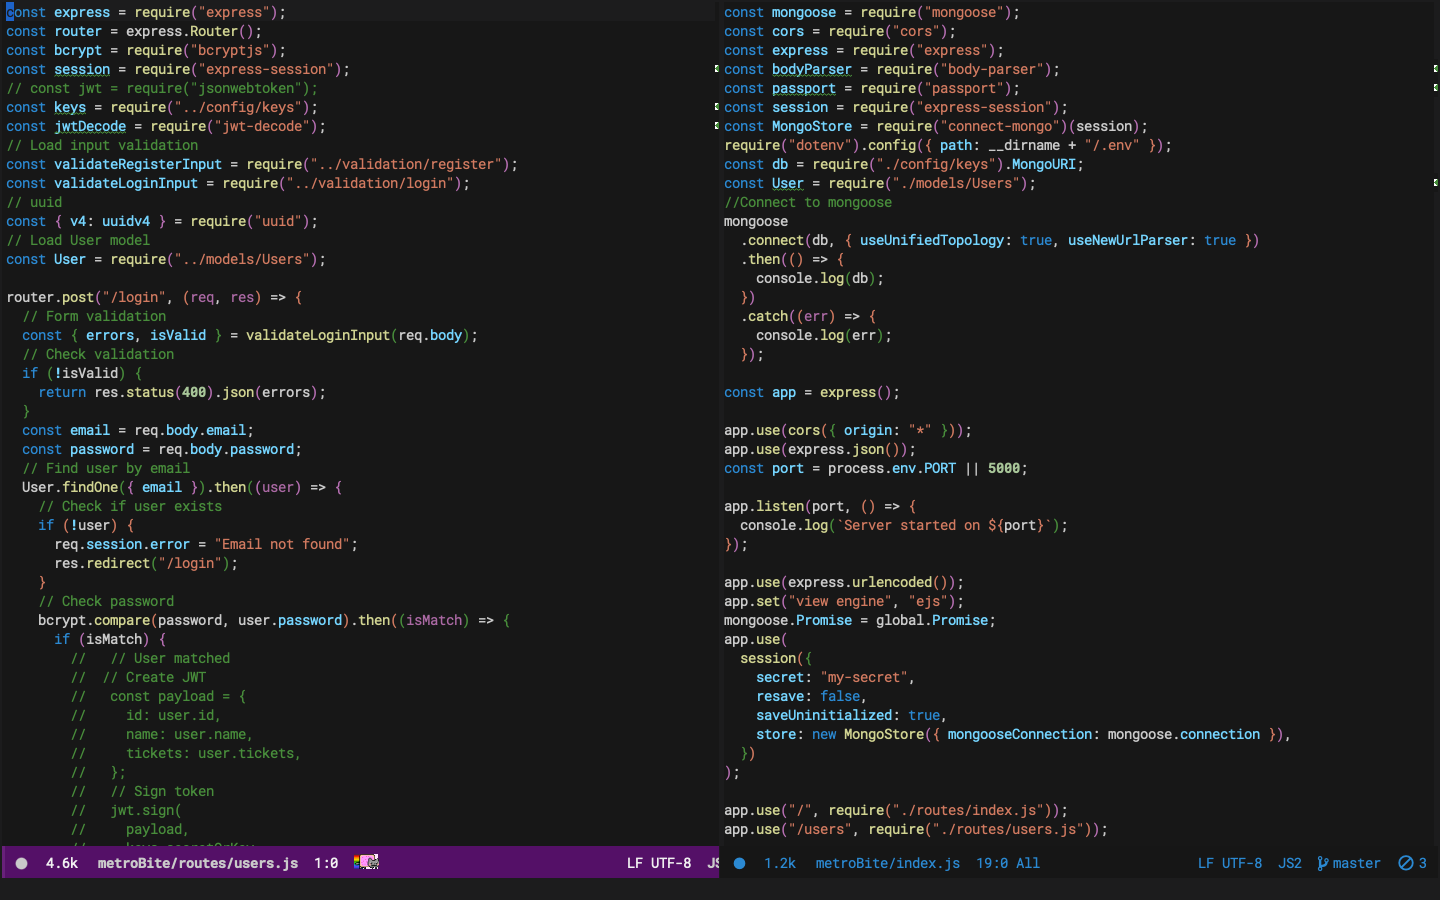
Task: Click the blue buffer state dot beside 1.2k
Action: (739, 863)
